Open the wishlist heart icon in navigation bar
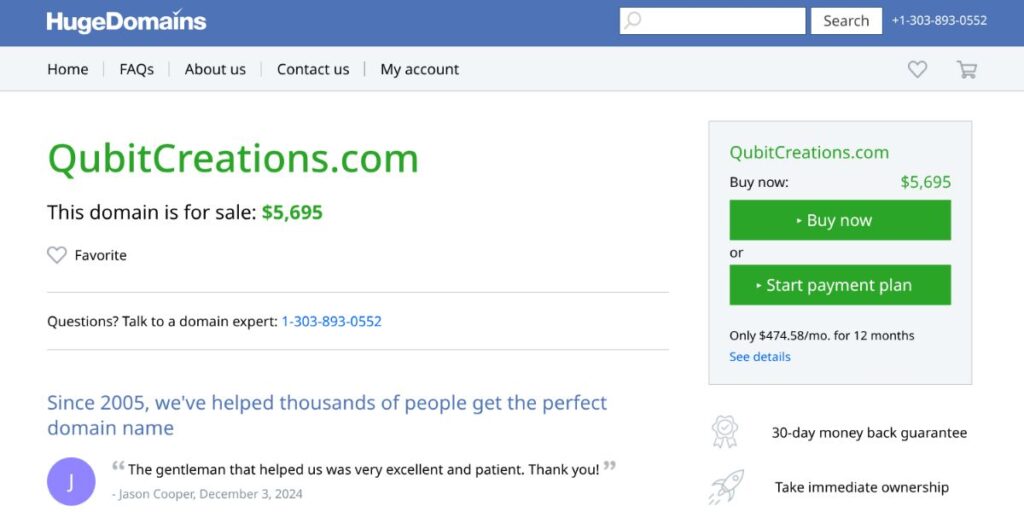Screen dimensions: 1024x512 [x=917, y=69]
